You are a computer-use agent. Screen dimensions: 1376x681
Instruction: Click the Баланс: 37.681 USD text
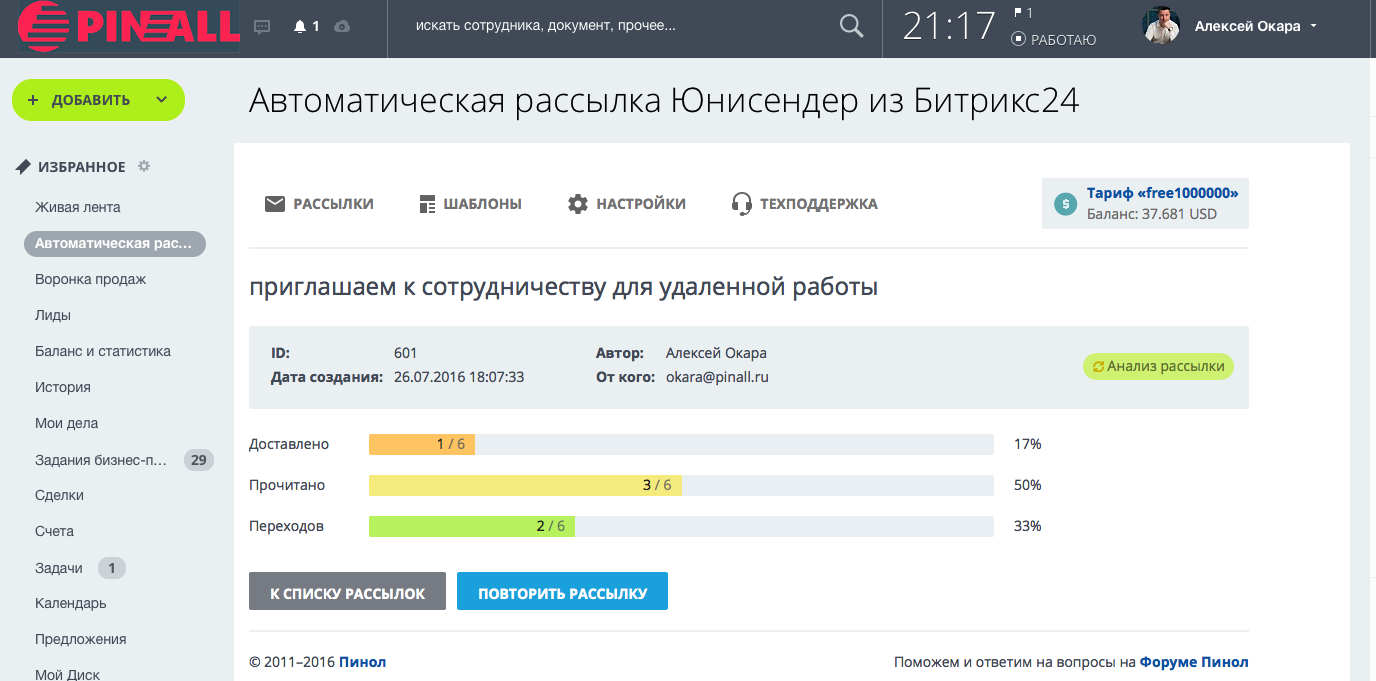click(x=1152, y=213)
